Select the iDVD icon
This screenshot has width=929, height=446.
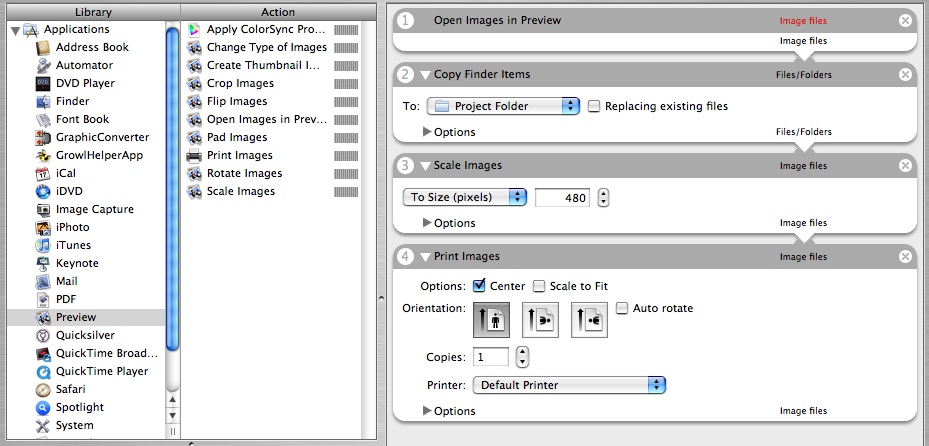(x=43, y=191)
